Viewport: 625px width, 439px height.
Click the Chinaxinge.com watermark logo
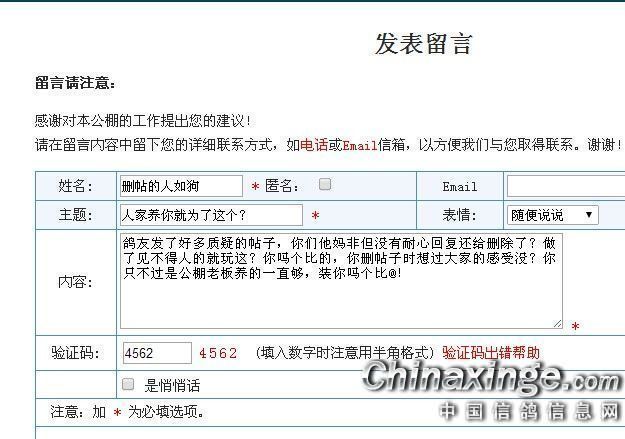492,378
